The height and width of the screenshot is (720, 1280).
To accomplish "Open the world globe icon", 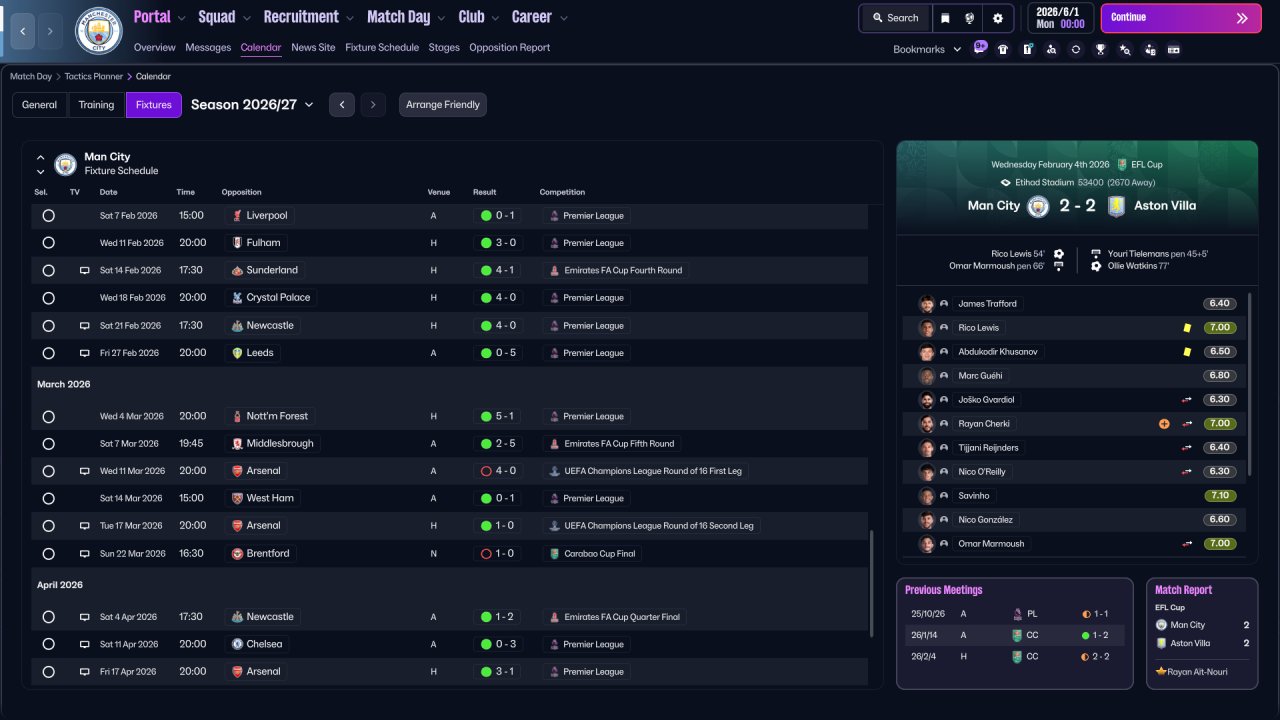I will pos(970,18).
